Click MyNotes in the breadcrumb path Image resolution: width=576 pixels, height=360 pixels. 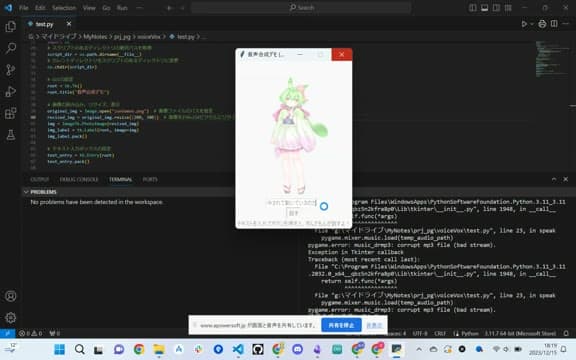pos(95,37)
